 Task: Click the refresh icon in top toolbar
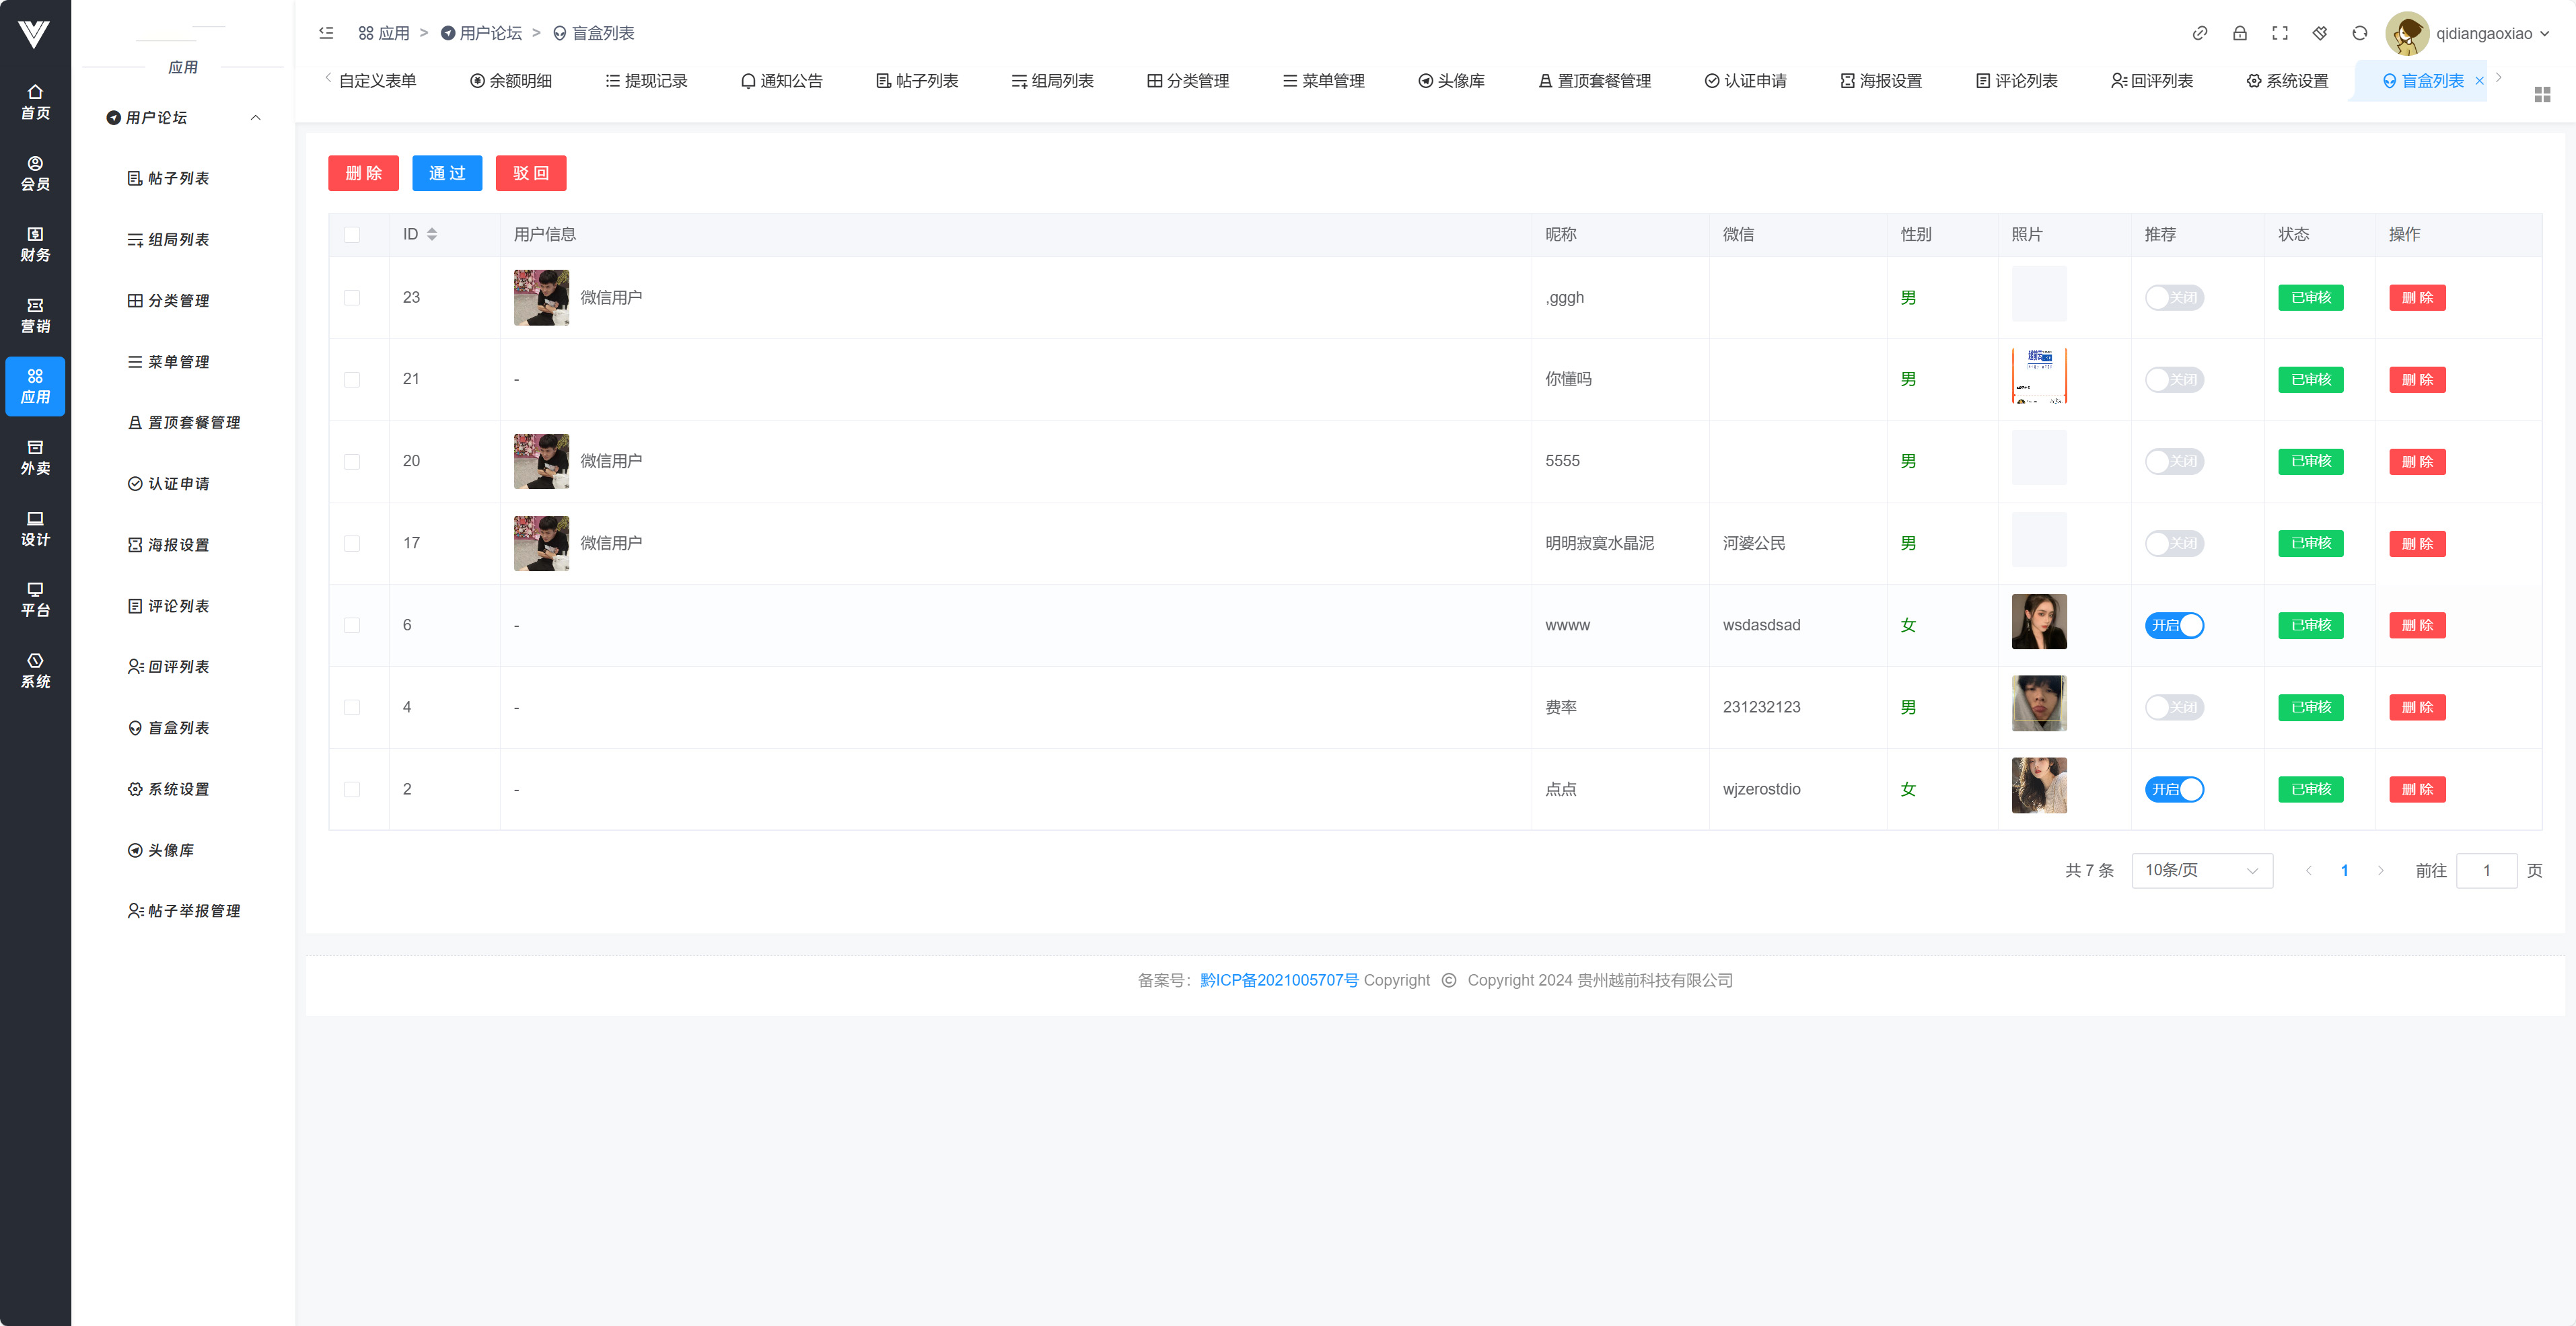tap(2359, 33)
